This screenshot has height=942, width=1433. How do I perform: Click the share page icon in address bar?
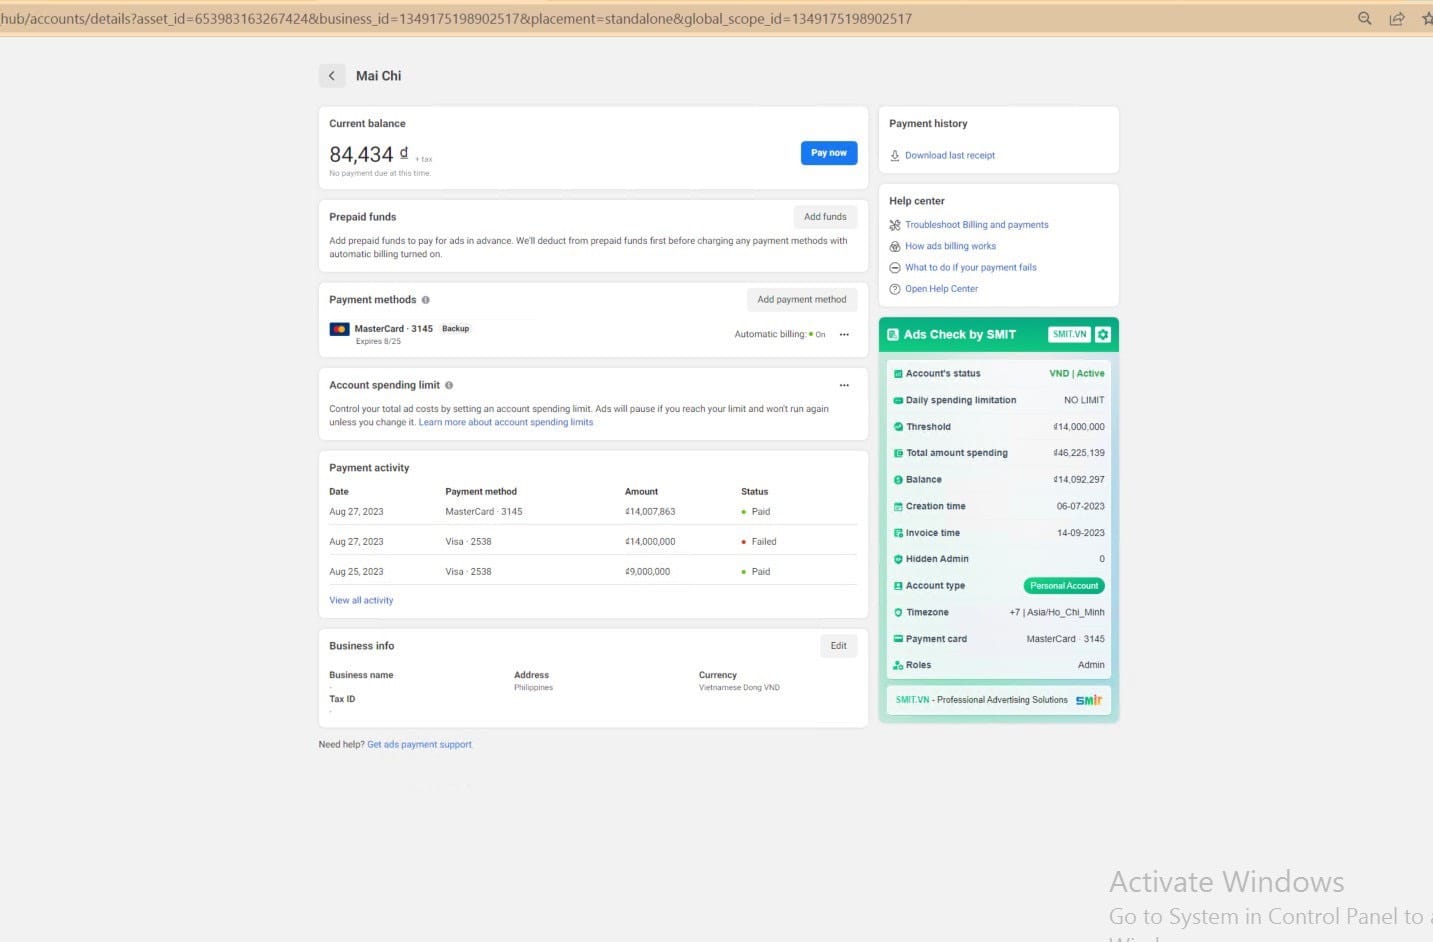(x=1397, y=18)
